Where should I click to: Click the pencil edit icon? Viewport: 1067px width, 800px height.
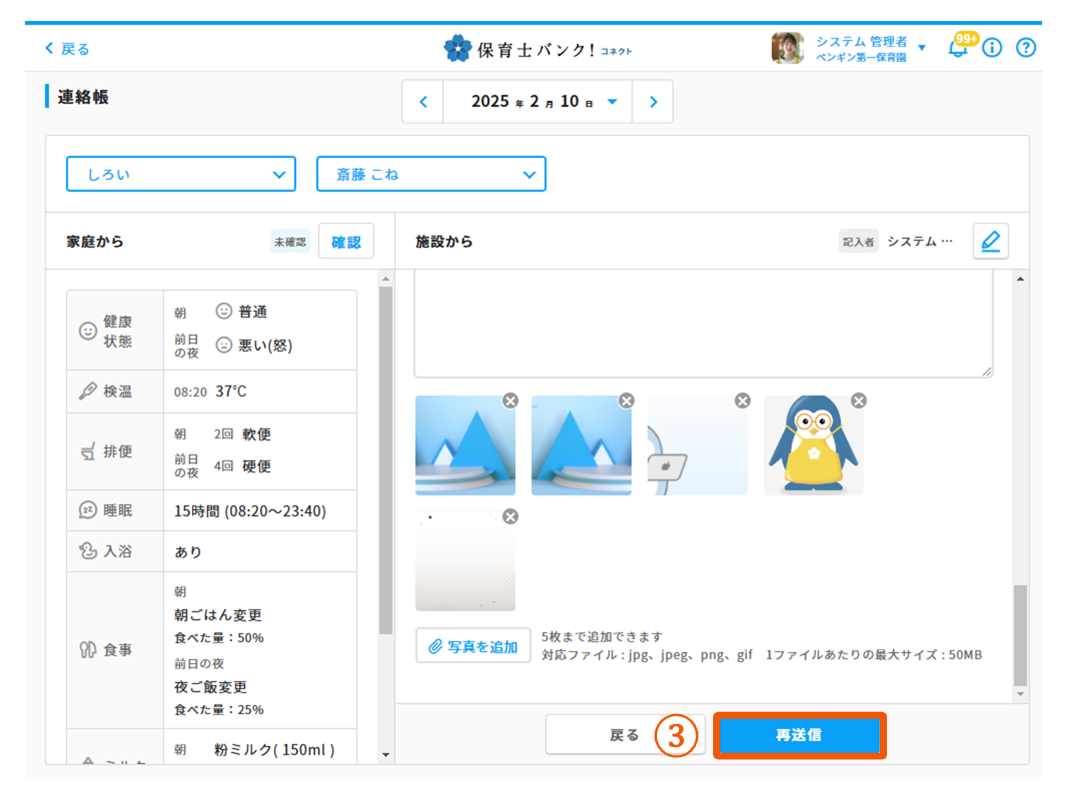pyautogui.click(x=990, y=241)
